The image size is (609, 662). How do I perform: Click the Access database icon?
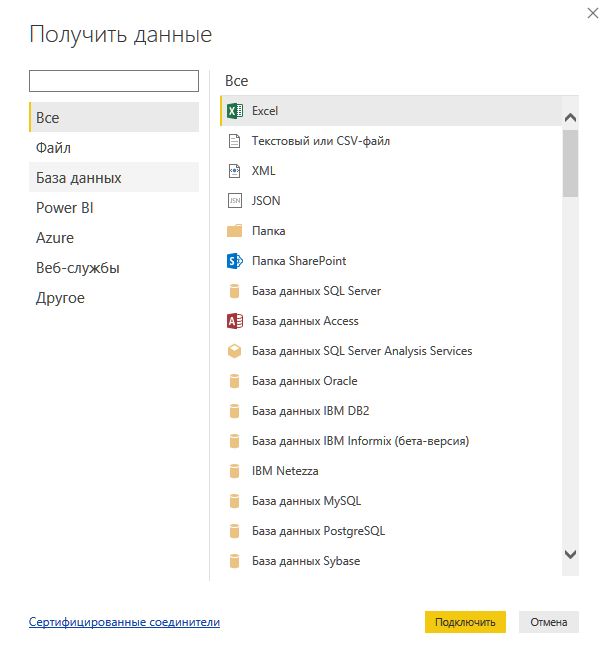[234, 321]
